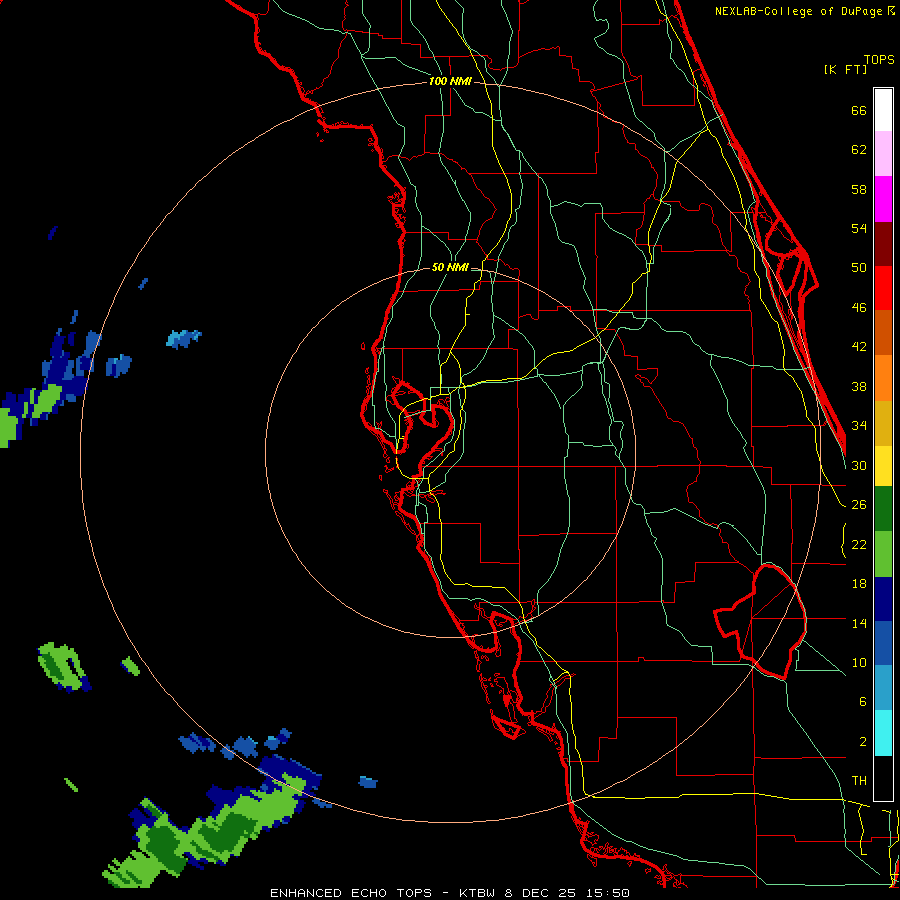Screen dimensions: 900x900
Task: Click the bright red legend swatch
Action: coord(883,288)
